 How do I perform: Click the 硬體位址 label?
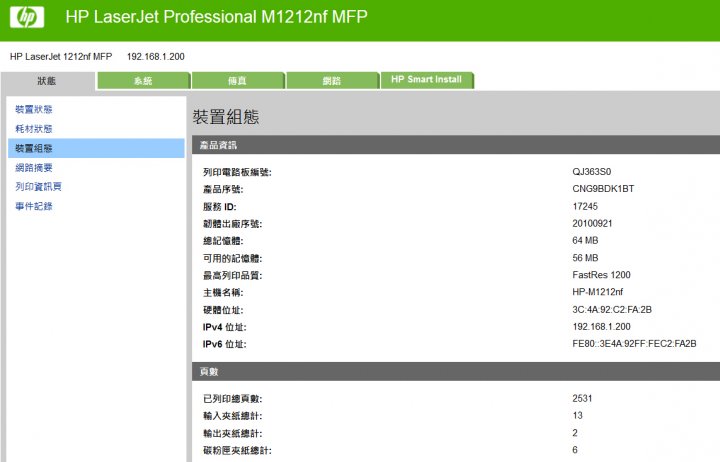(x=223, y=310)
